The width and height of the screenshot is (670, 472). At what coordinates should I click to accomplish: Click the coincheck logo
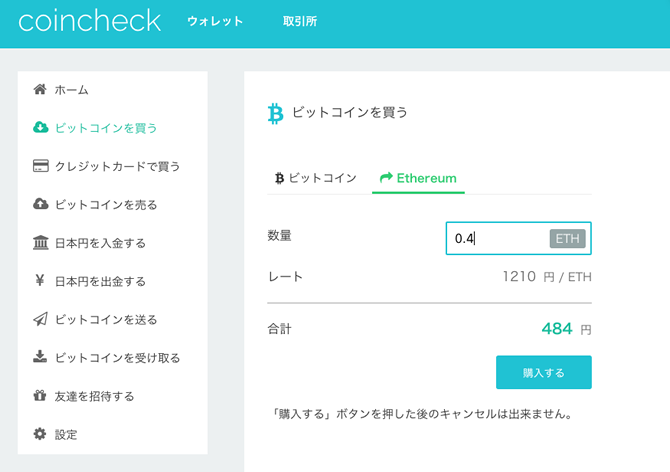coord(89,21)
